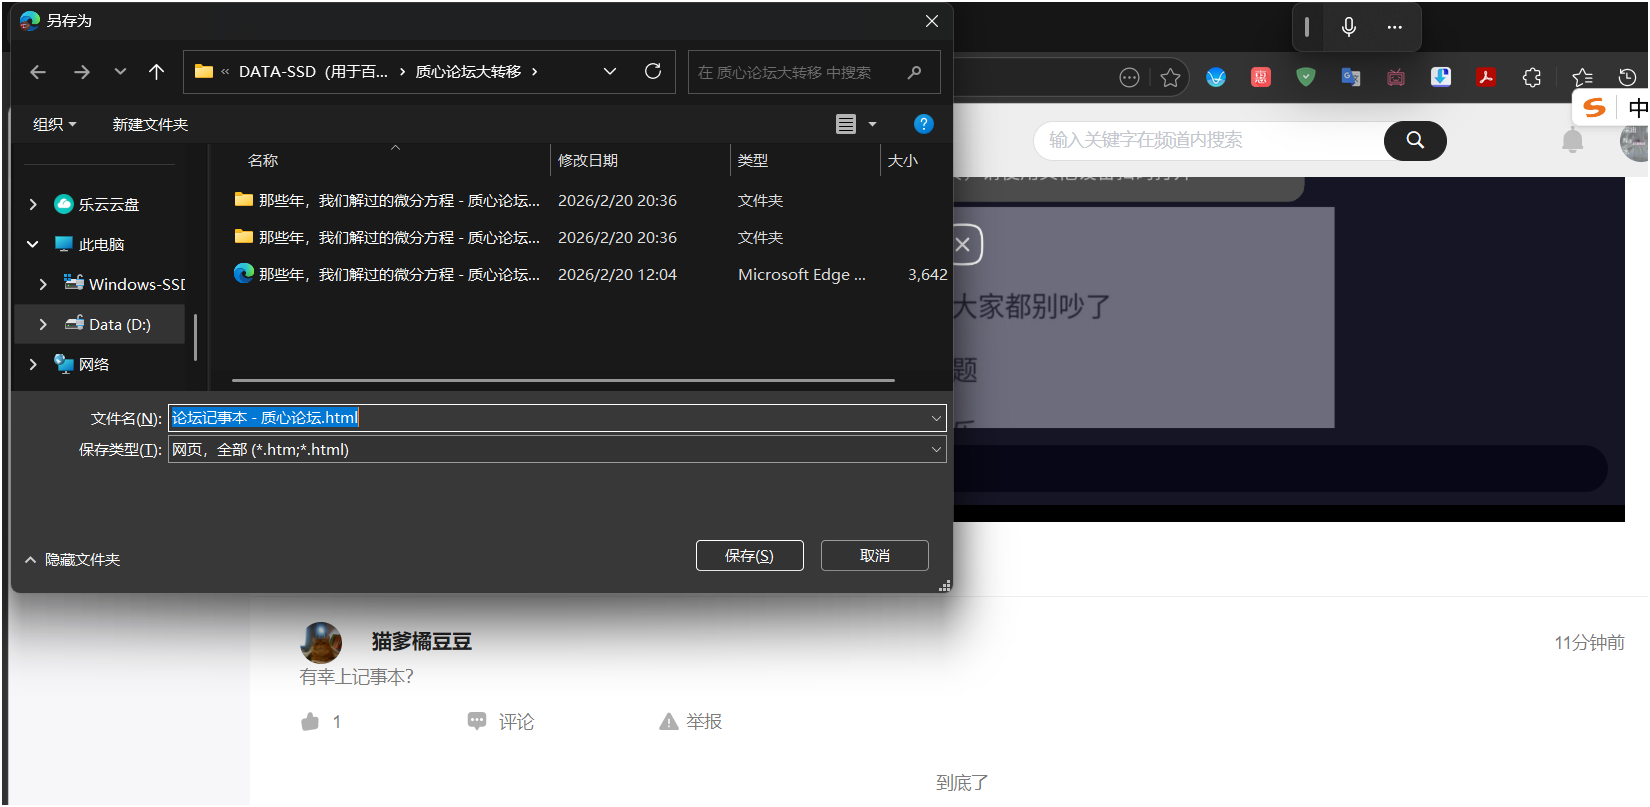Click the file name input field

548,418
